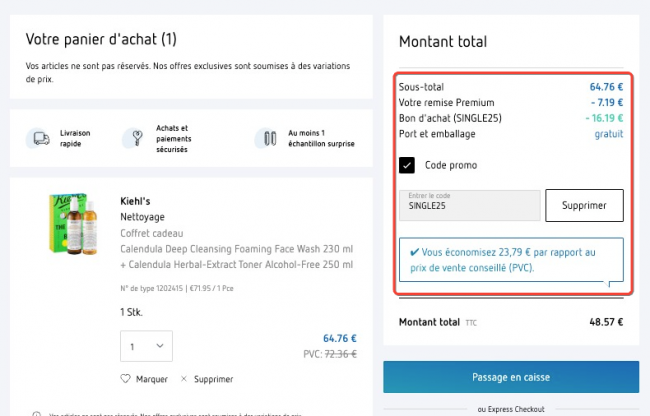650x416 pixels.
Task: Remove item via Supprimer link under product
Action: pos(213,379)
